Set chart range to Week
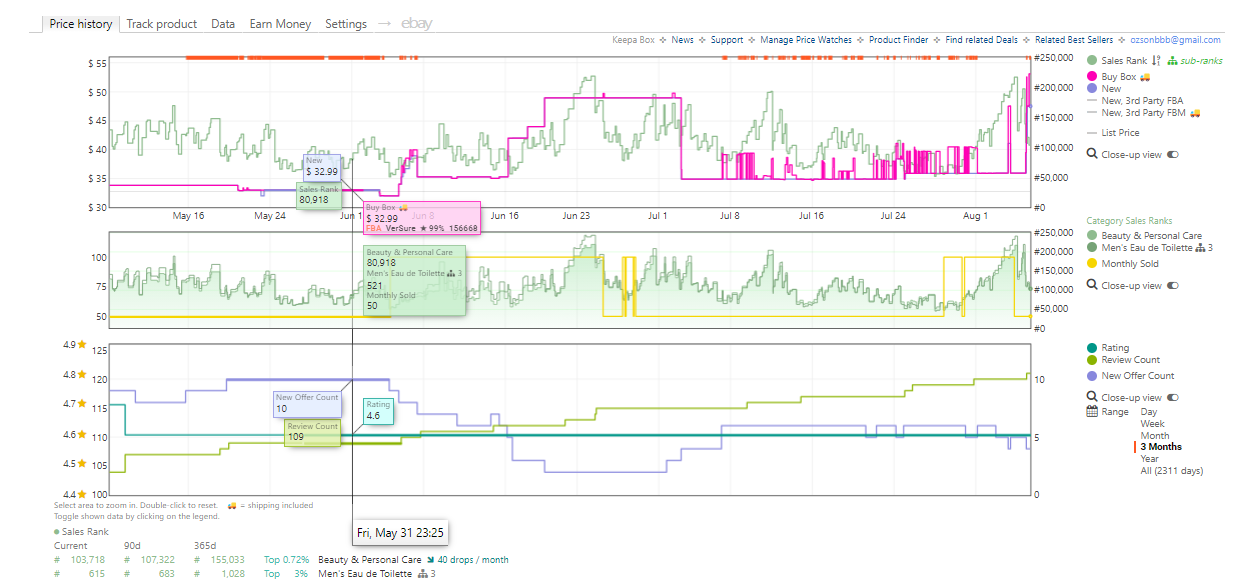This screenshot has height=583, width=1256. [x=1153, y=424]
